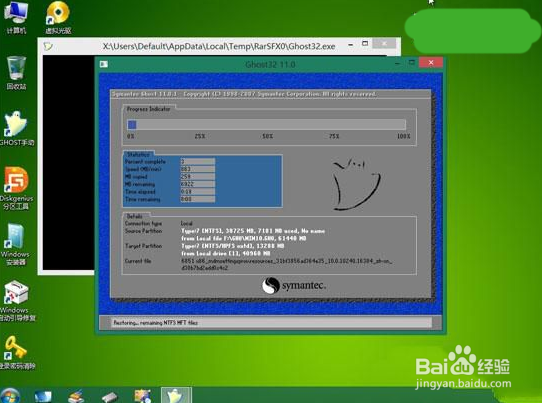Viewport: 542px width, 403px height.
Task: Click the colorful picture taskbar icon
Action: pyautogui.click(x=143, y=396)
